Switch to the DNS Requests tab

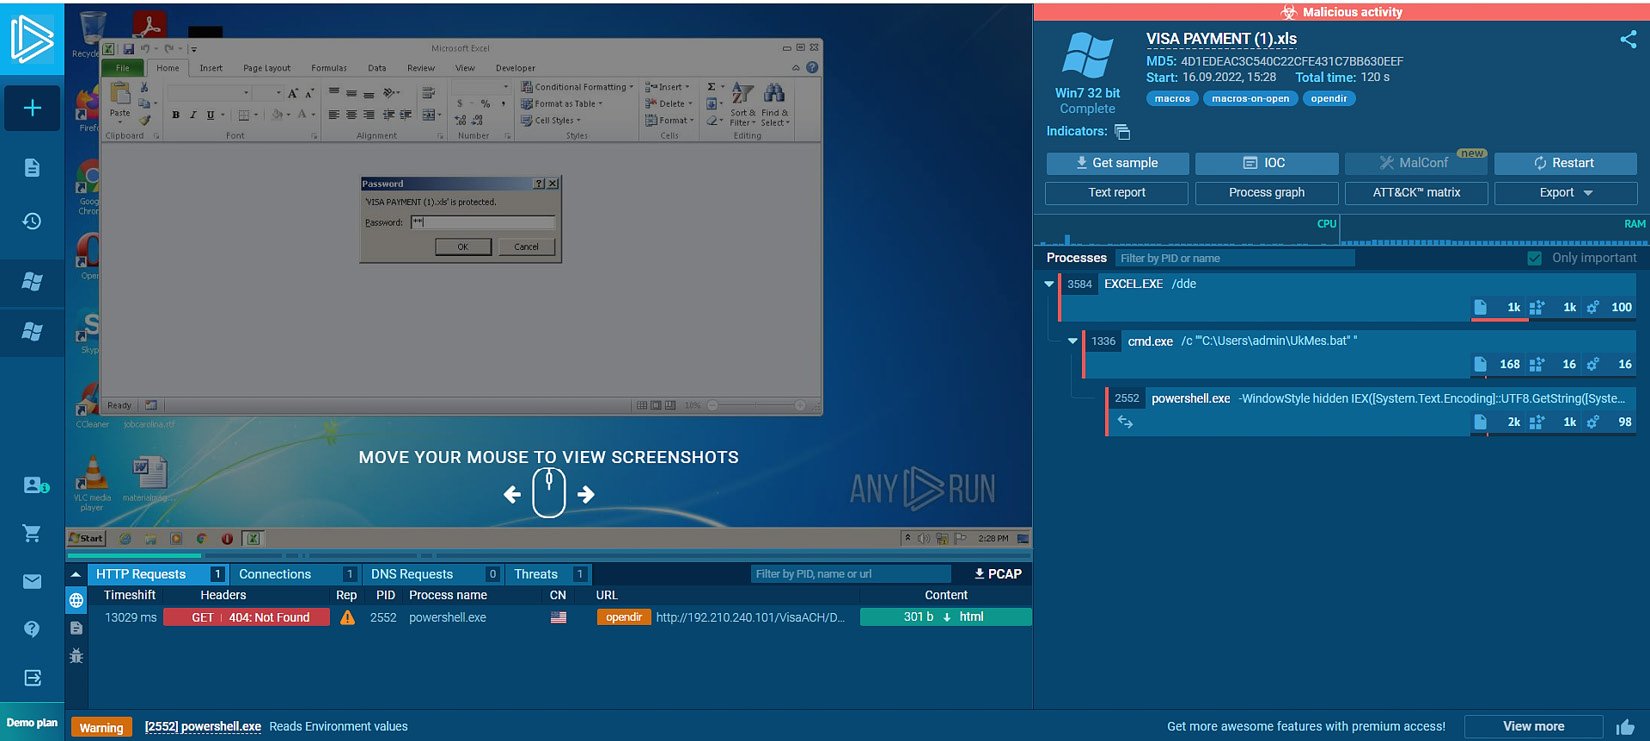coord(432,575)
